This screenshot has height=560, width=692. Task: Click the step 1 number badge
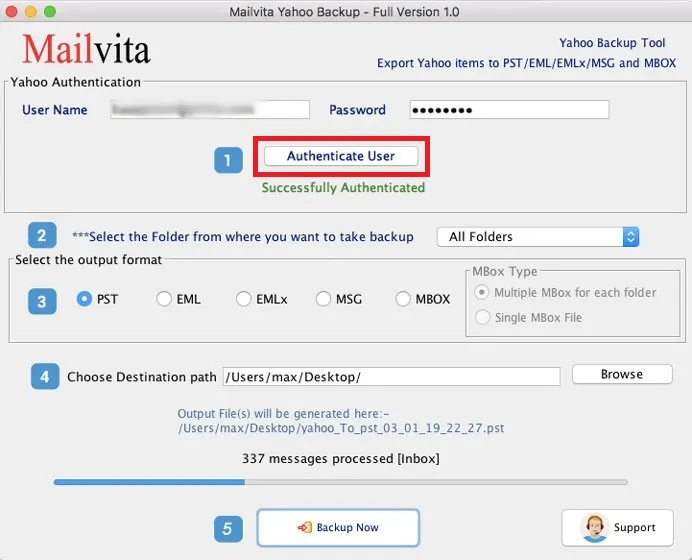point(228,160)
